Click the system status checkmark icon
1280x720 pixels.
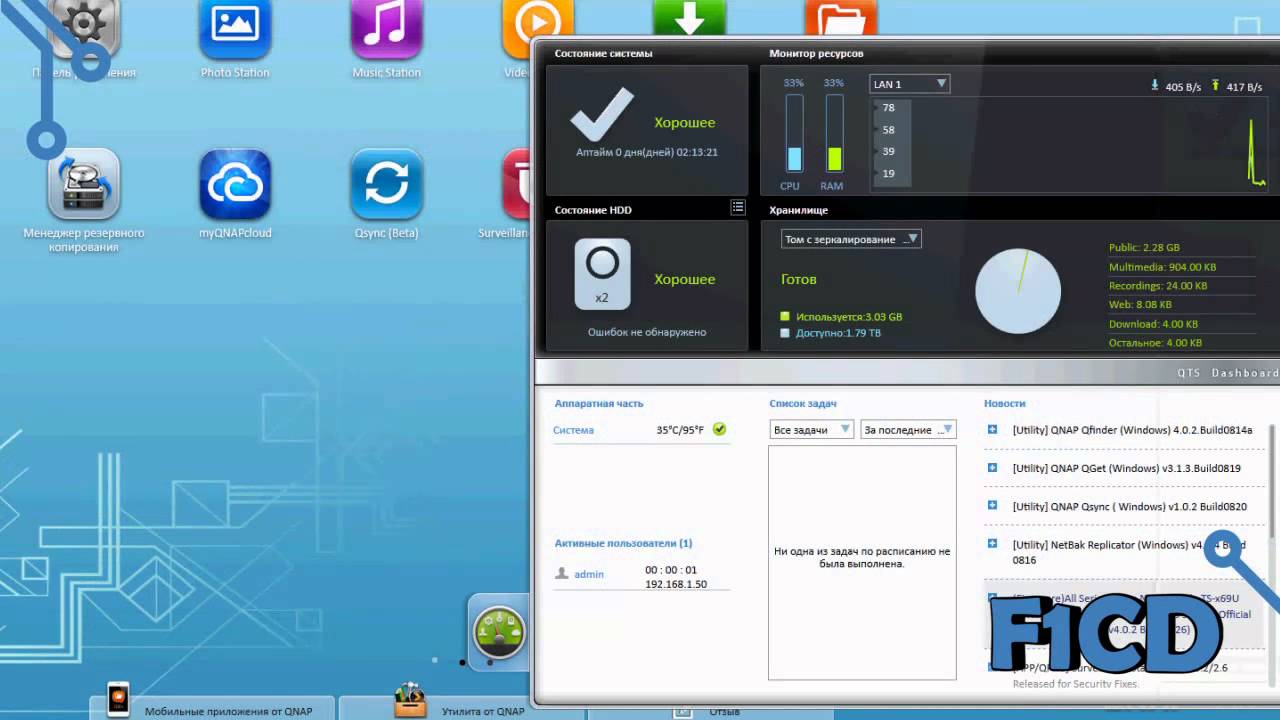(x=602, y=115)
